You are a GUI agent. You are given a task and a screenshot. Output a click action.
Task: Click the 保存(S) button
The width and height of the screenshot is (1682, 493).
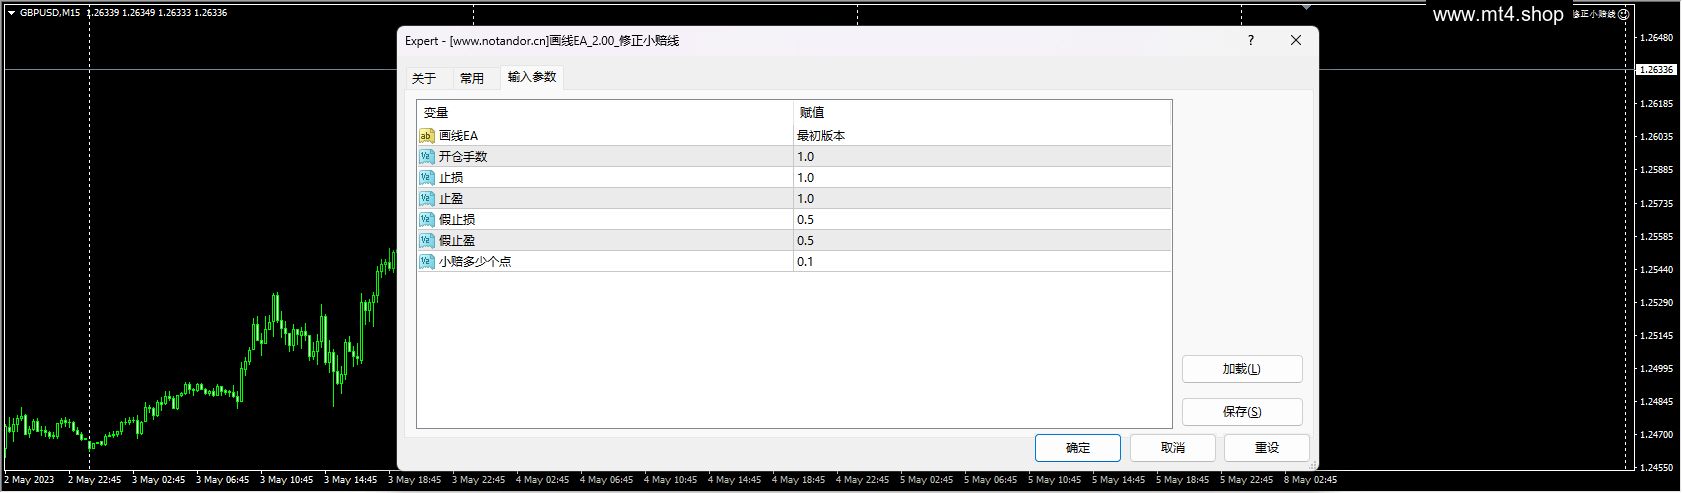click(x=1242, y=412)
